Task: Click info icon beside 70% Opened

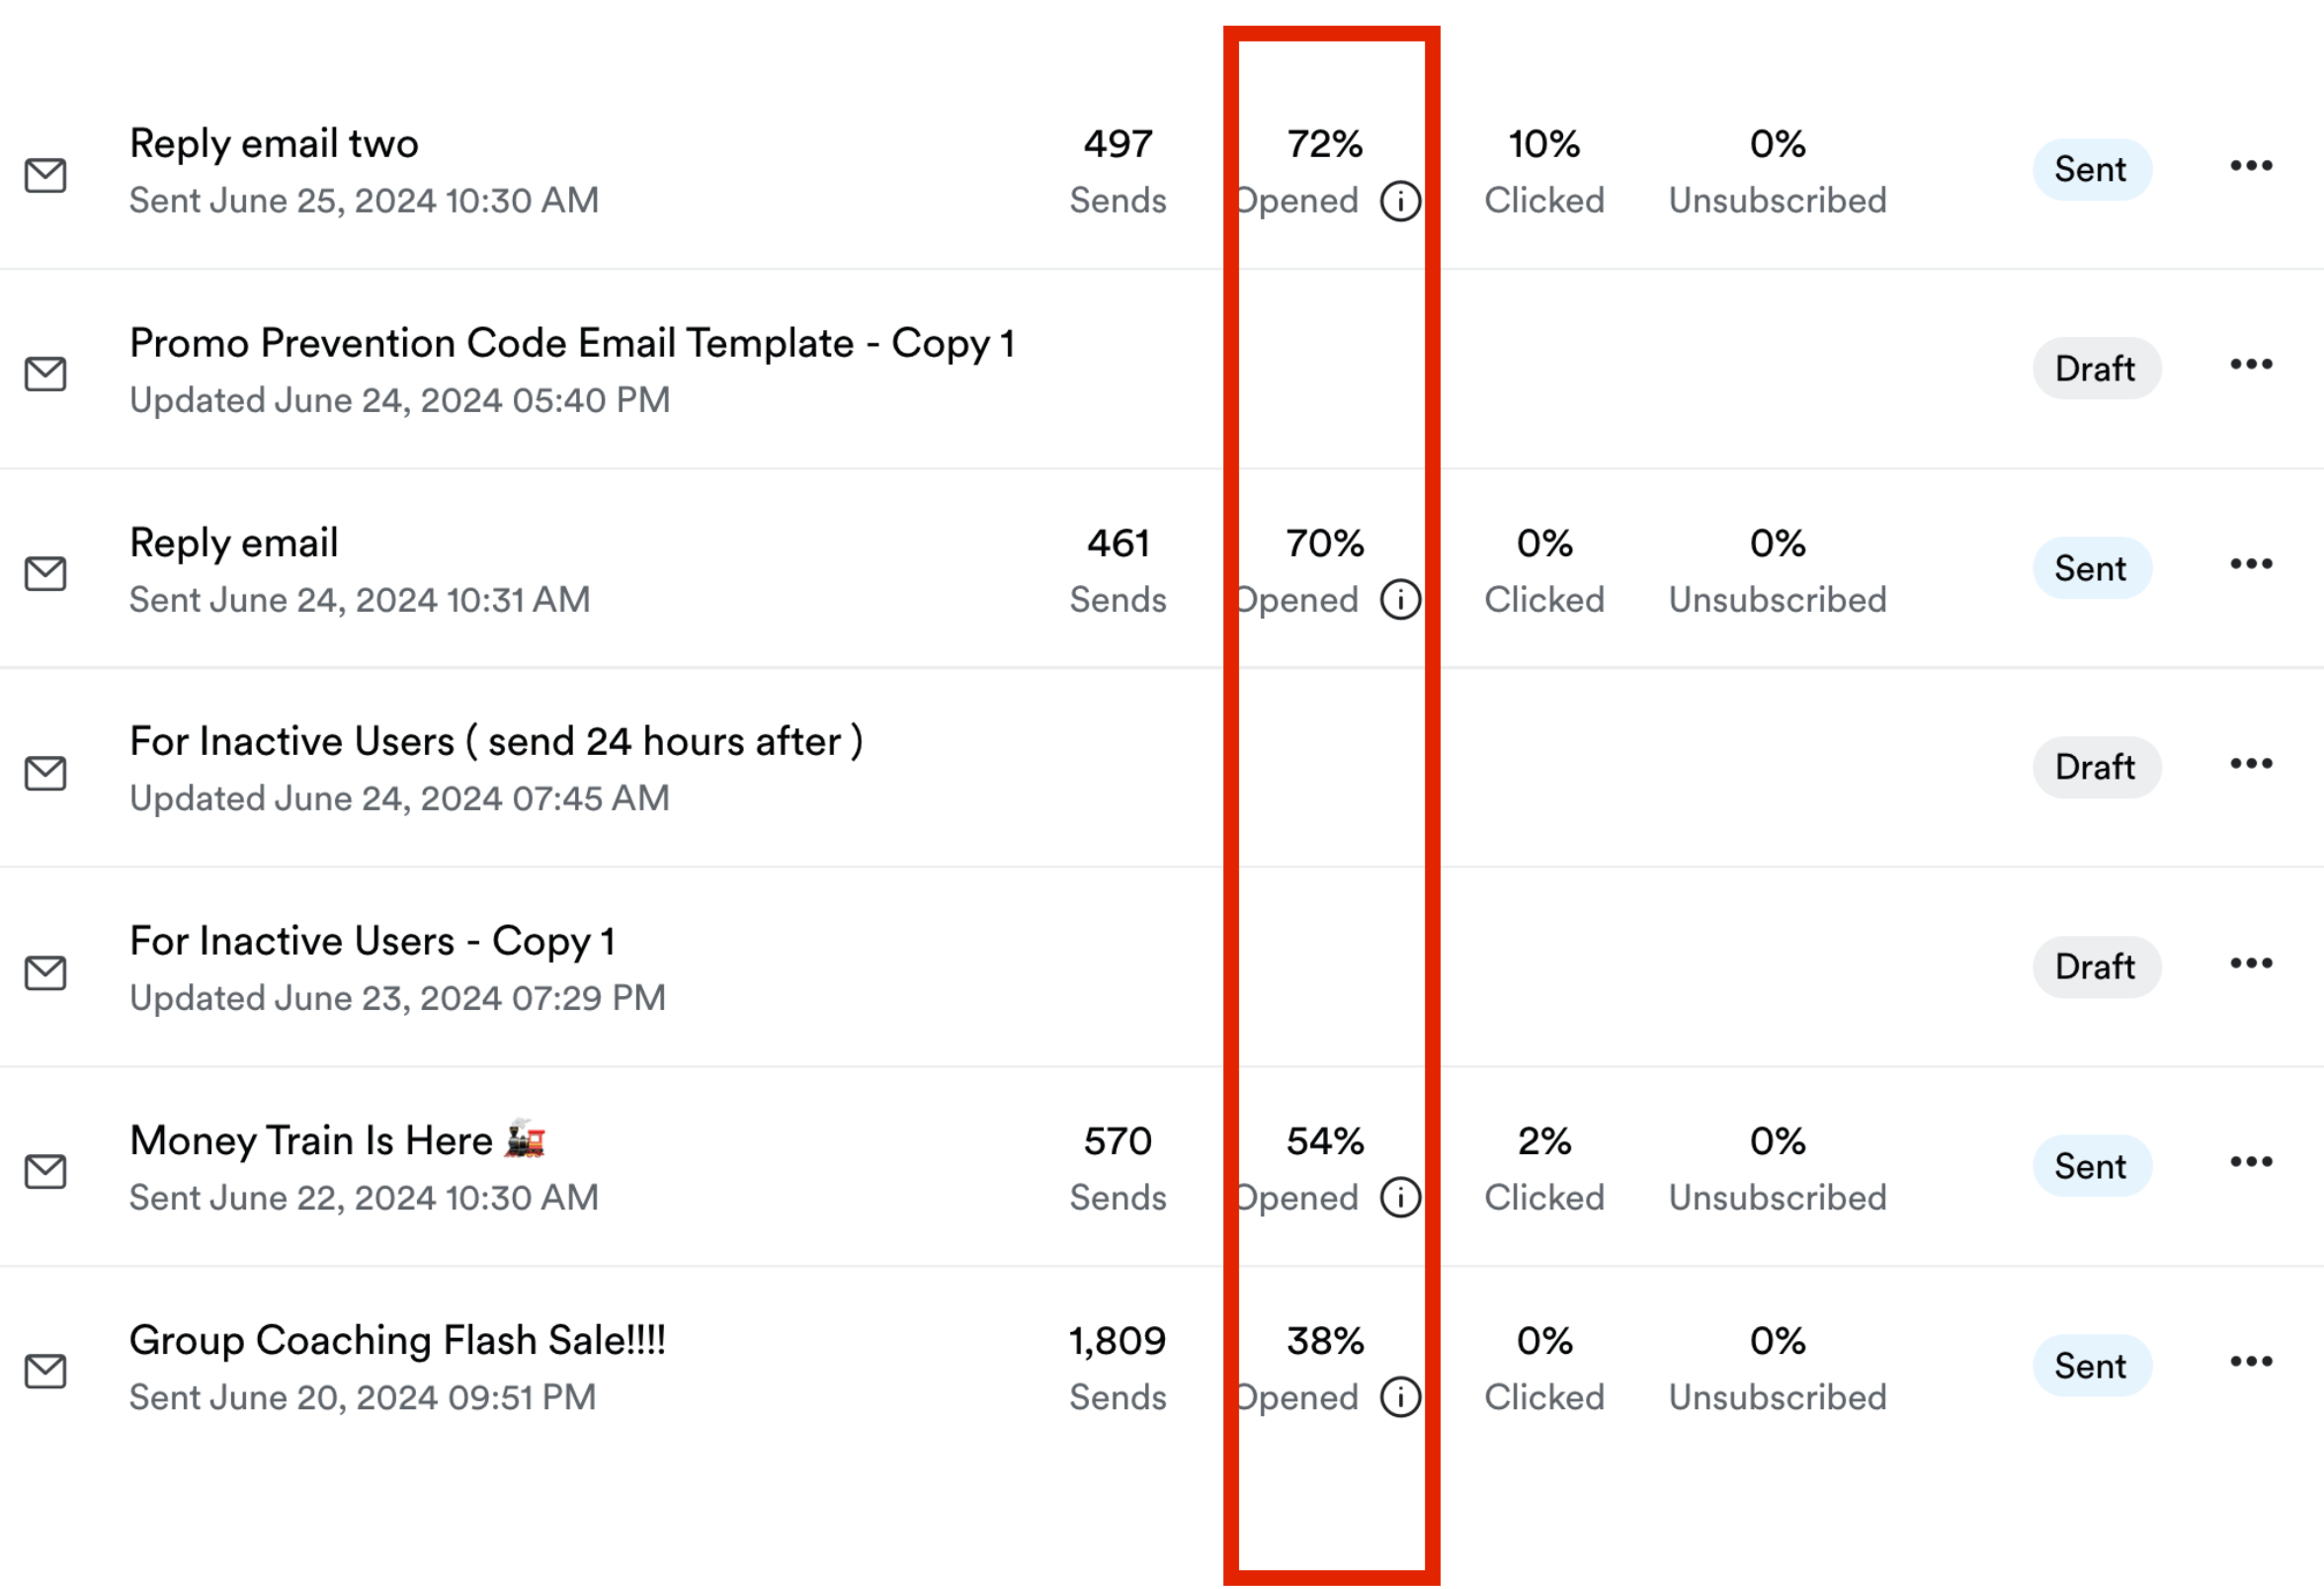Action: [x=1400, y=600]
